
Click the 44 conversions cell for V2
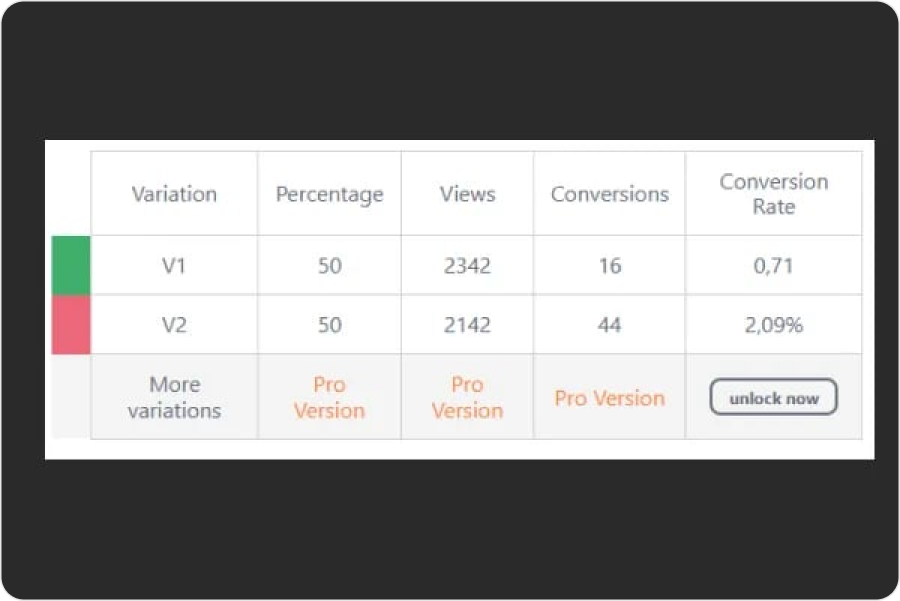tap(608, 323)
